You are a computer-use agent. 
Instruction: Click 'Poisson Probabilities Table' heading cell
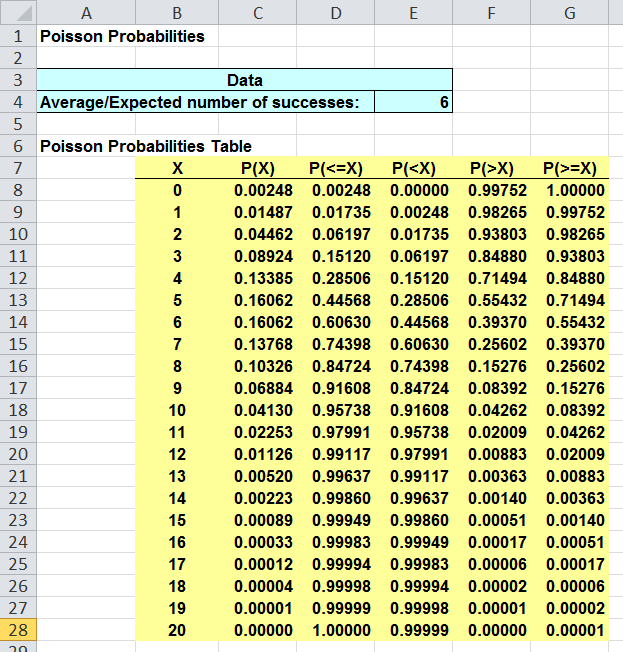pos(146,146)
